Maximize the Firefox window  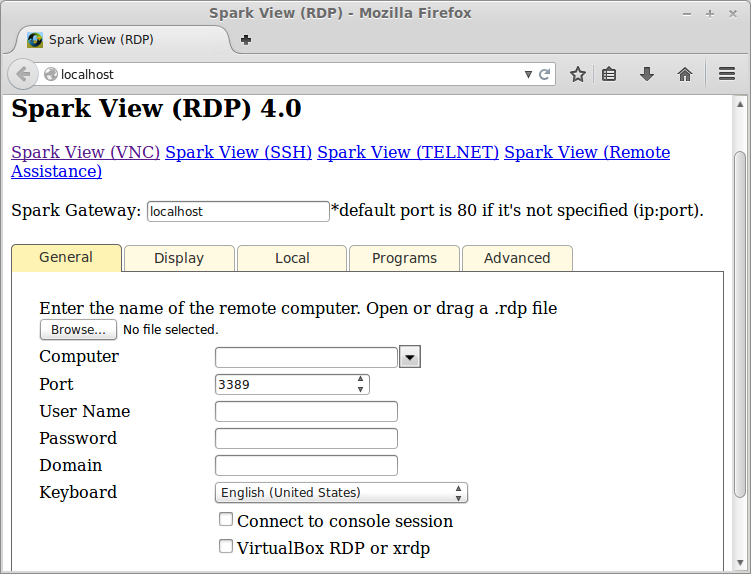pos(710,14)
